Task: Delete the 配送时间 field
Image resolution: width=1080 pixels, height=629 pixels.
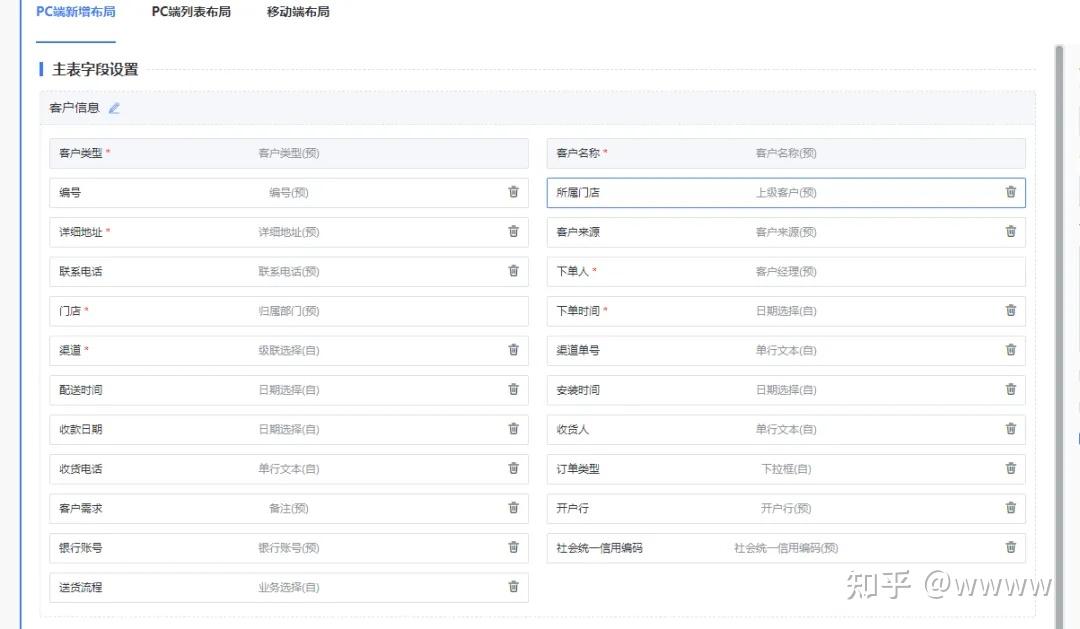Action: 513,389
